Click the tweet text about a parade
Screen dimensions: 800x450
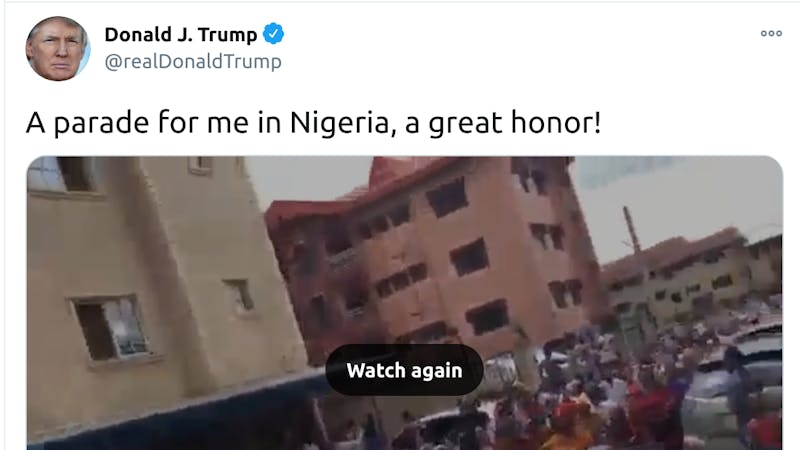pyautogui.click(x=313, y=123)
